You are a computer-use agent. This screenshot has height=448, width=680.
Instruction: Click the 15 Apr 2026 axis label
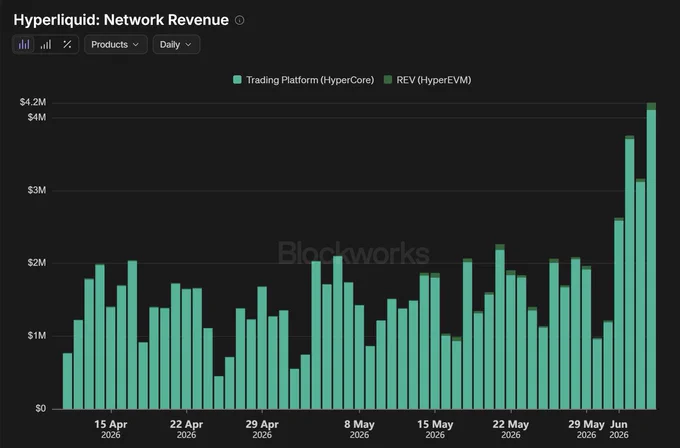click(x=111, y=429)
